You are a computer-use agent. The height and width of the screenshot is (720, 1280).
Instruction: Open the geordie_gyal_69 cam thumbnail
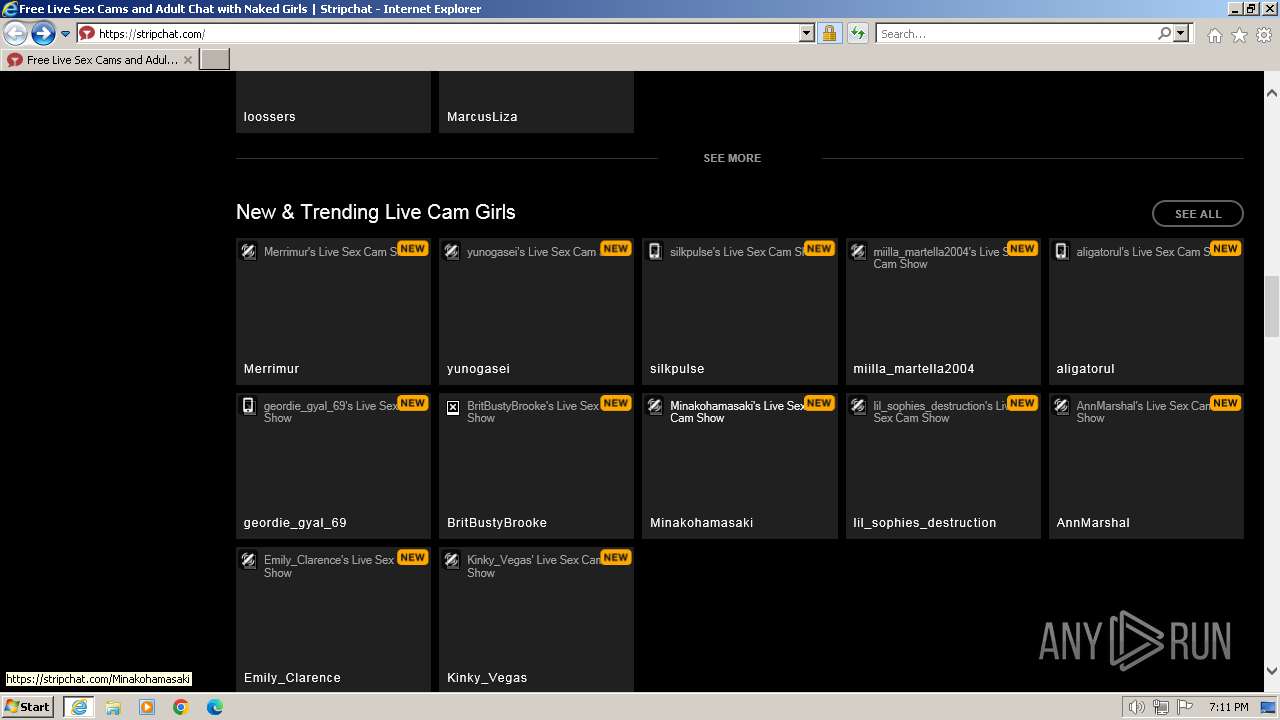(x=333, y=465)
